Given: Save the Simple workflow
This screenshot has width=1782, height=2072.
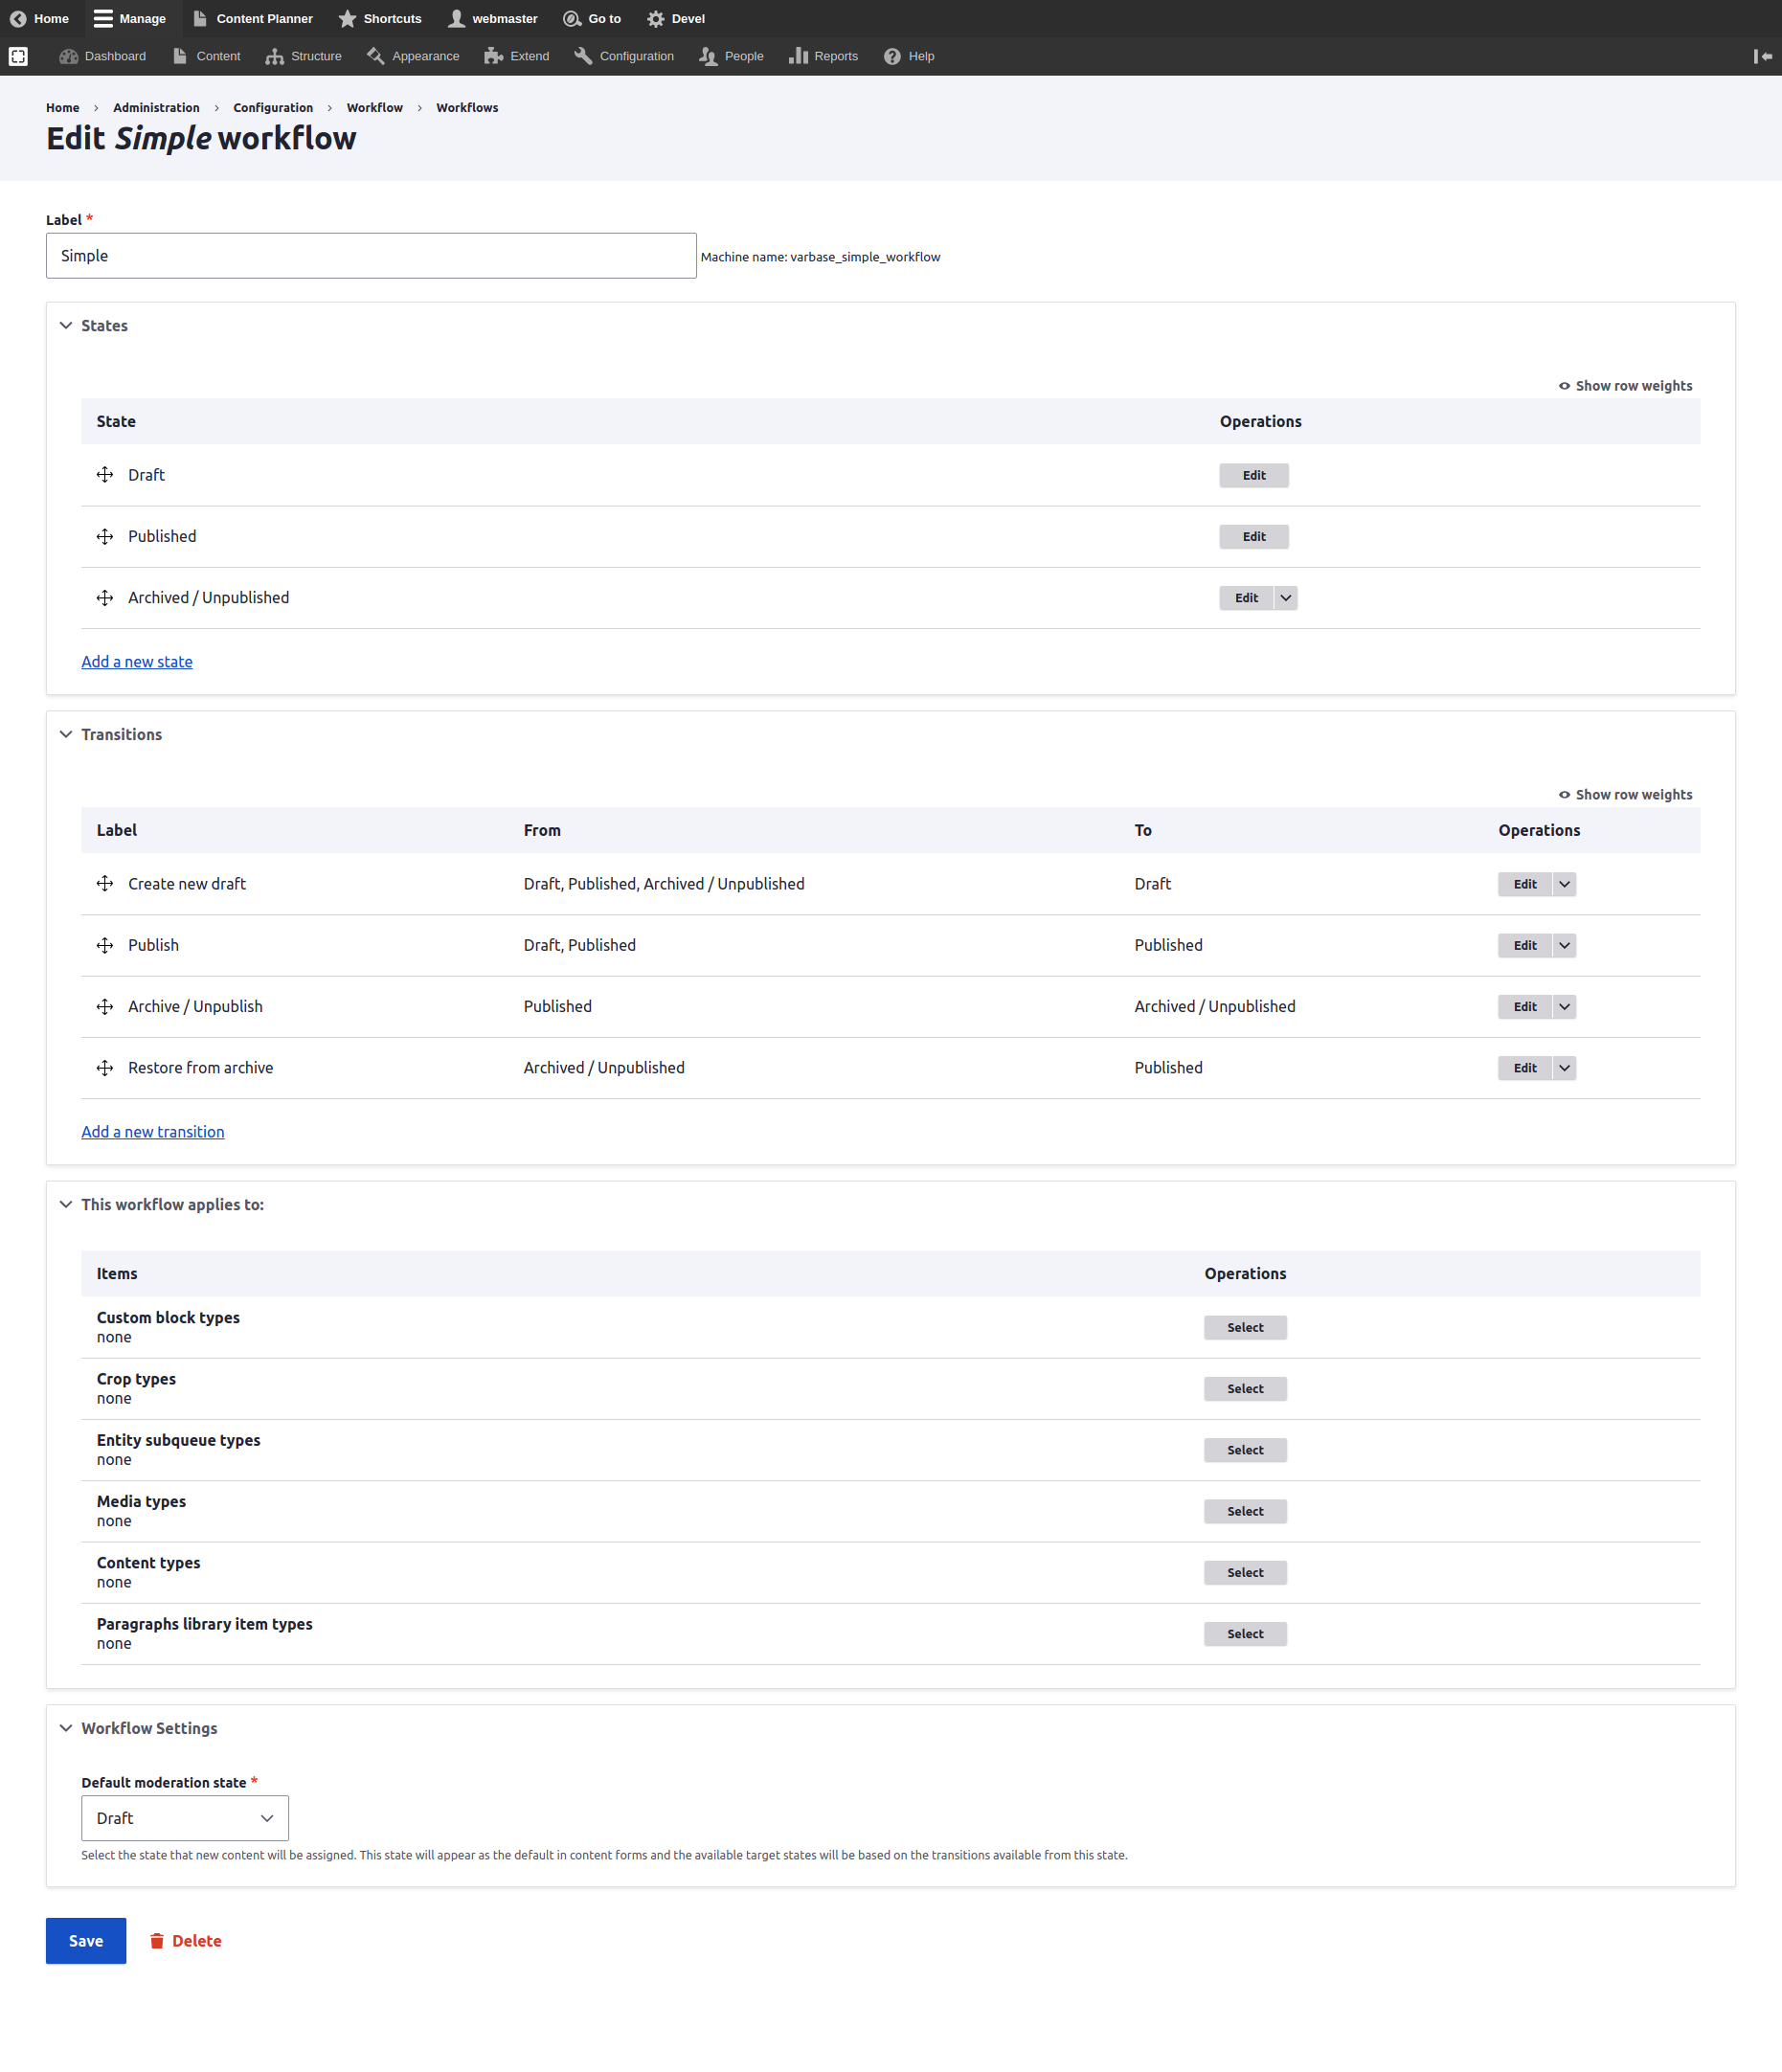Looking at the screenshot, I should pos(85,1940).
